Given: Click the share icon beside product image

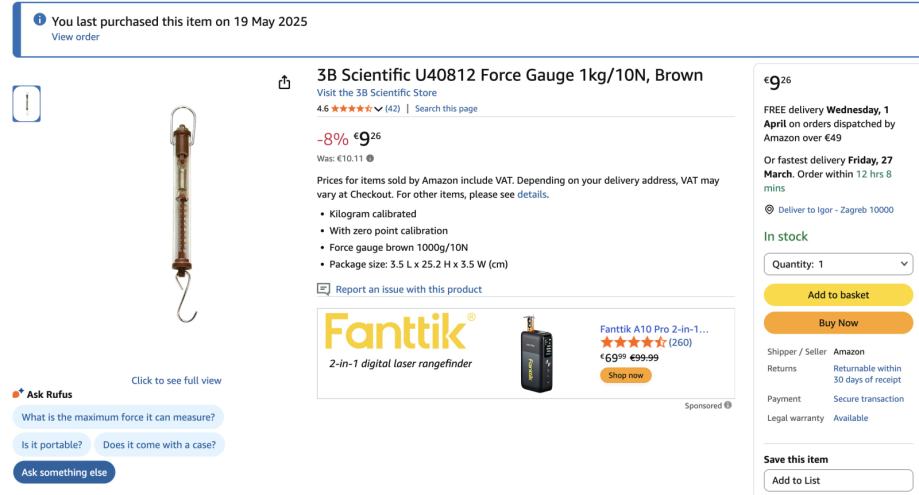Looking at the screenshot, I should point(285,82).
